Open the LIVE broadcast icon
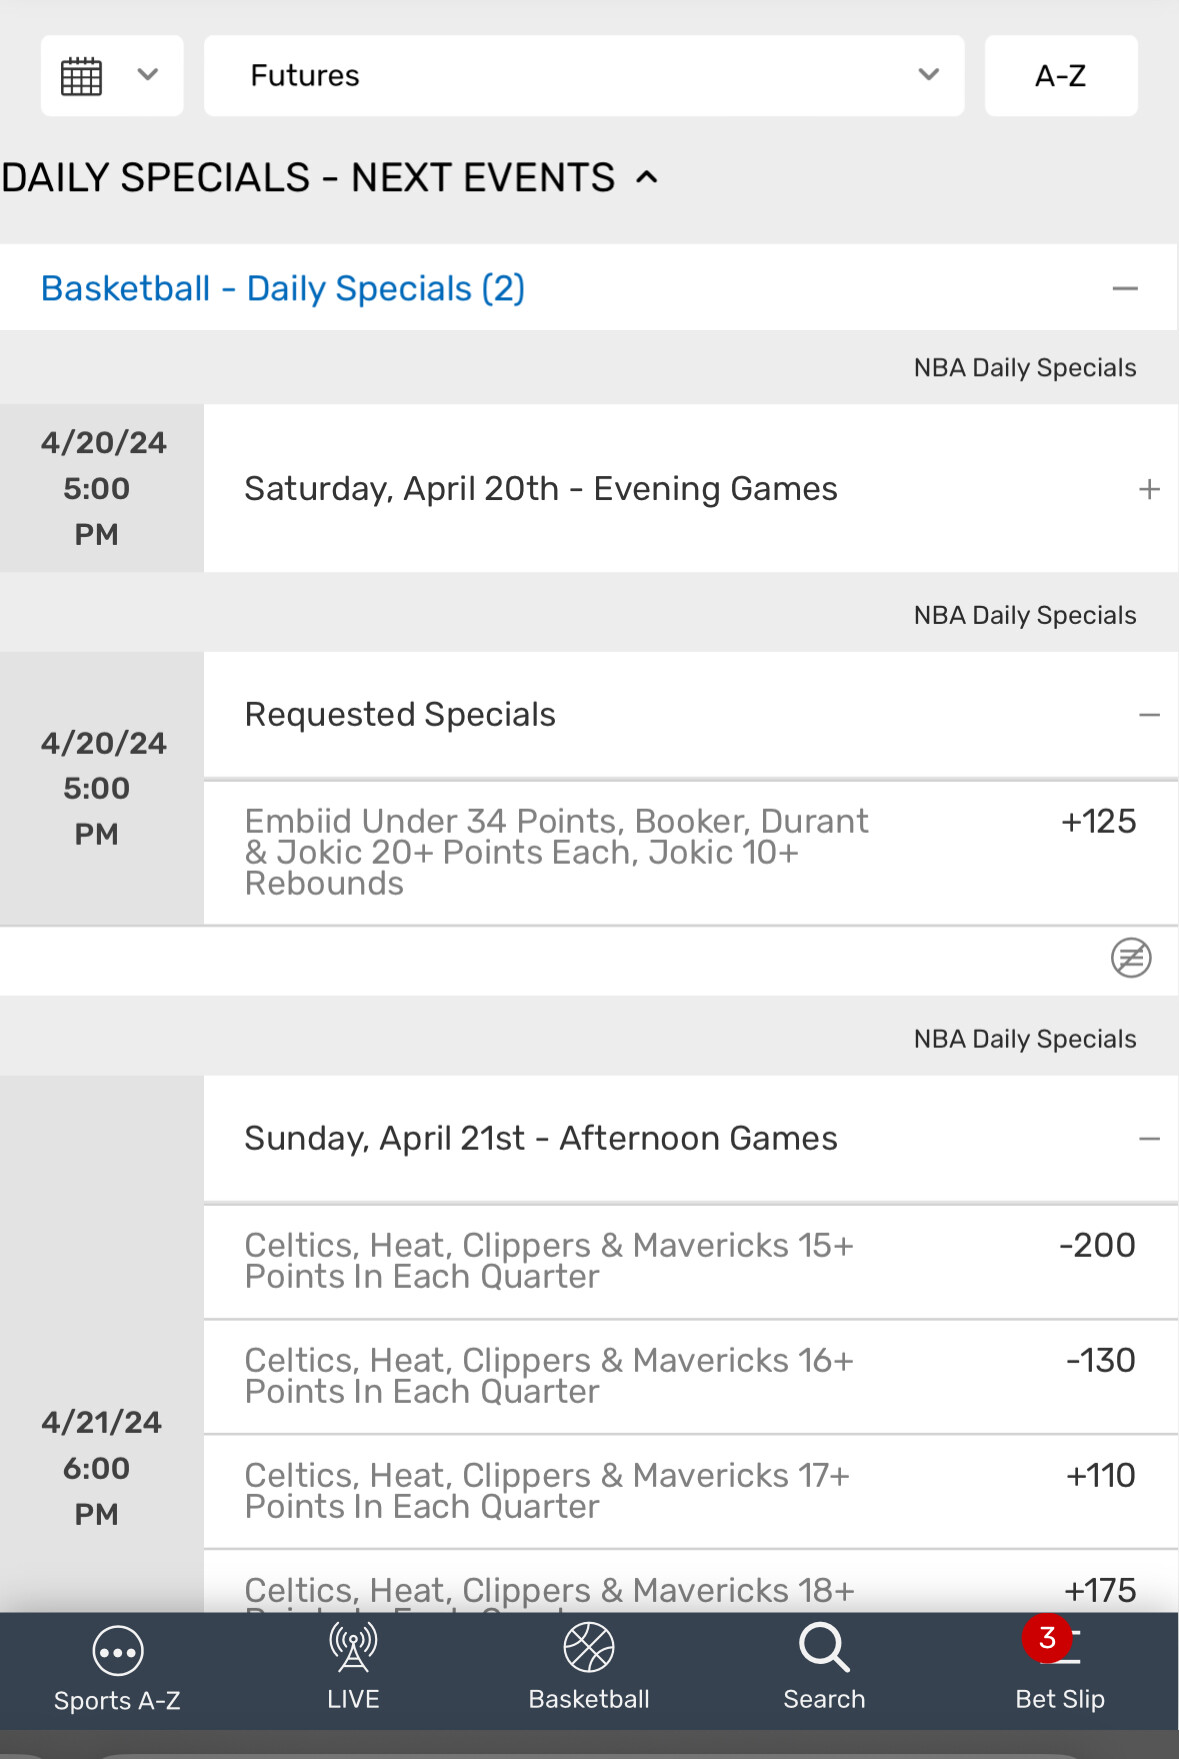The image size is (1179, 1759). 353,1648
